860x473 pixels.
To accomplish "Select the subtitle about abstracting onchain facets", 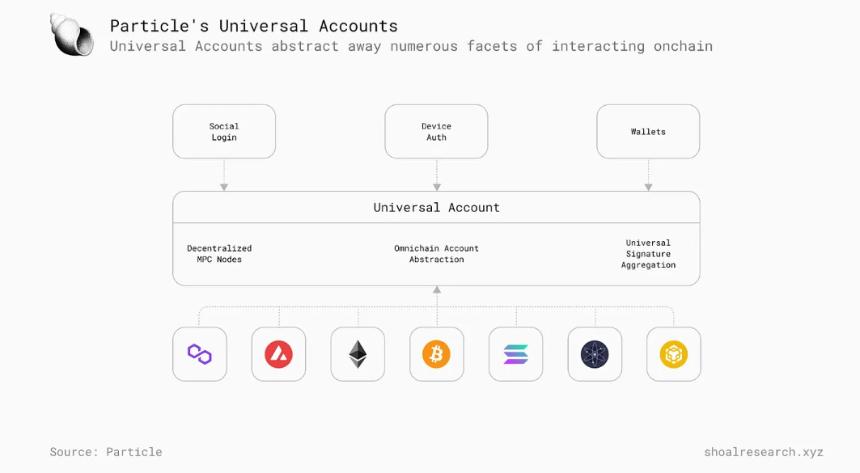I will (x=411, y=46).
